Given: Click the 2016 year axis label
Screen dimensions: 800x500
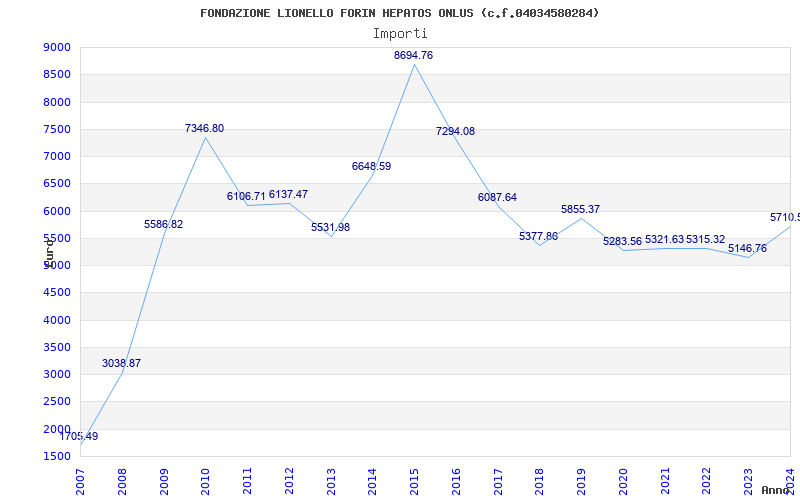Looking at the screenshot, I should [x=457, y=482].
